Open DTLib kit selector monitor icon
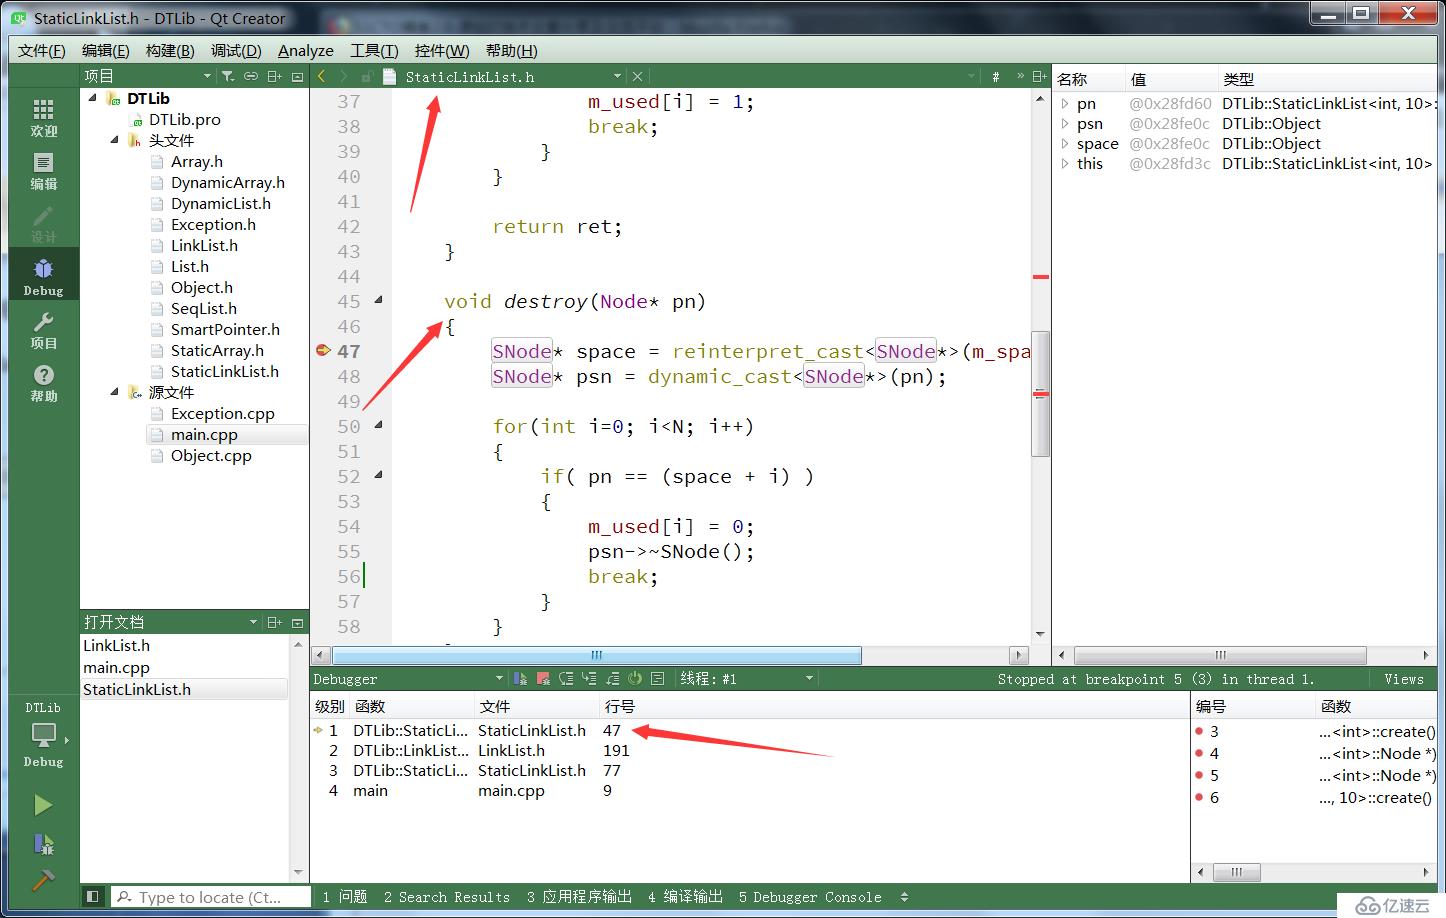Image resolution: width=1446 pixels, height=918 pixels. (x=44, y=738)
